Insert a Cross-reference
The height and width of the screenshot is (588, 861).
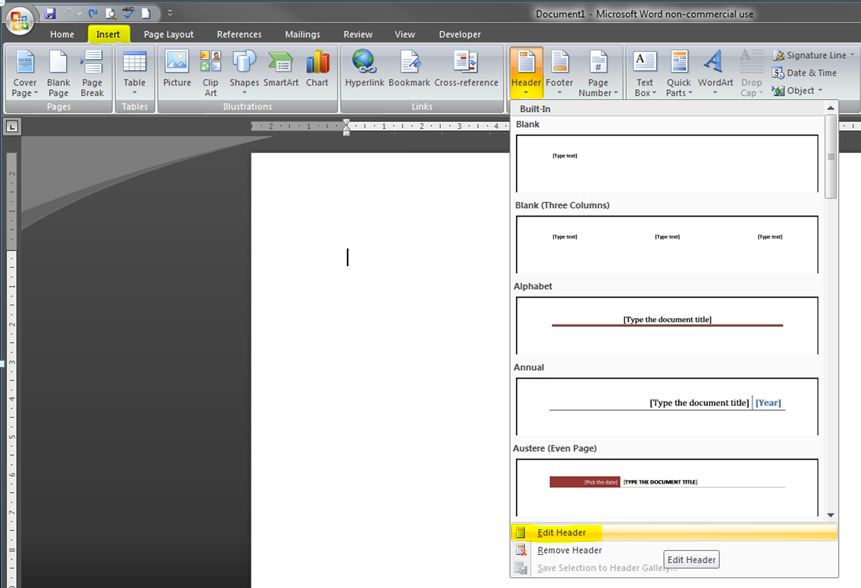(466, 69)
